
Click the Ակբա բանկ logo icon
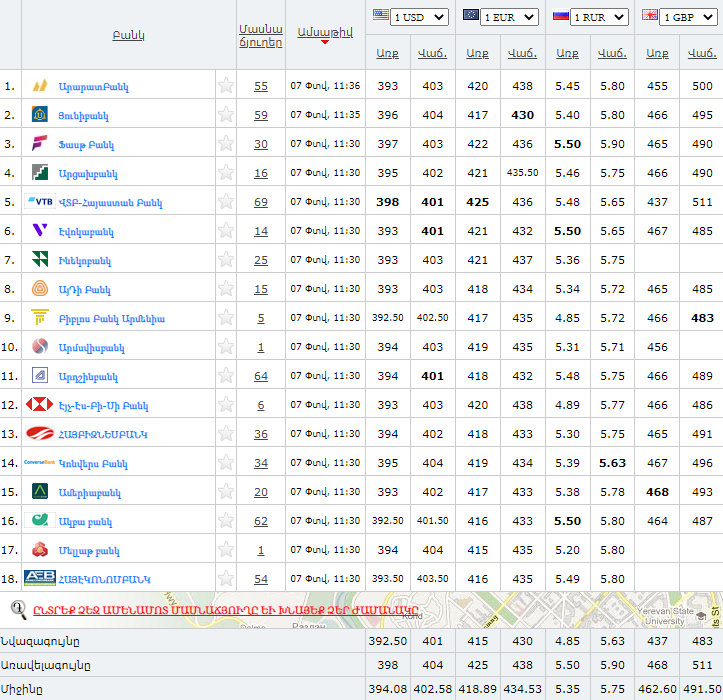40,520
